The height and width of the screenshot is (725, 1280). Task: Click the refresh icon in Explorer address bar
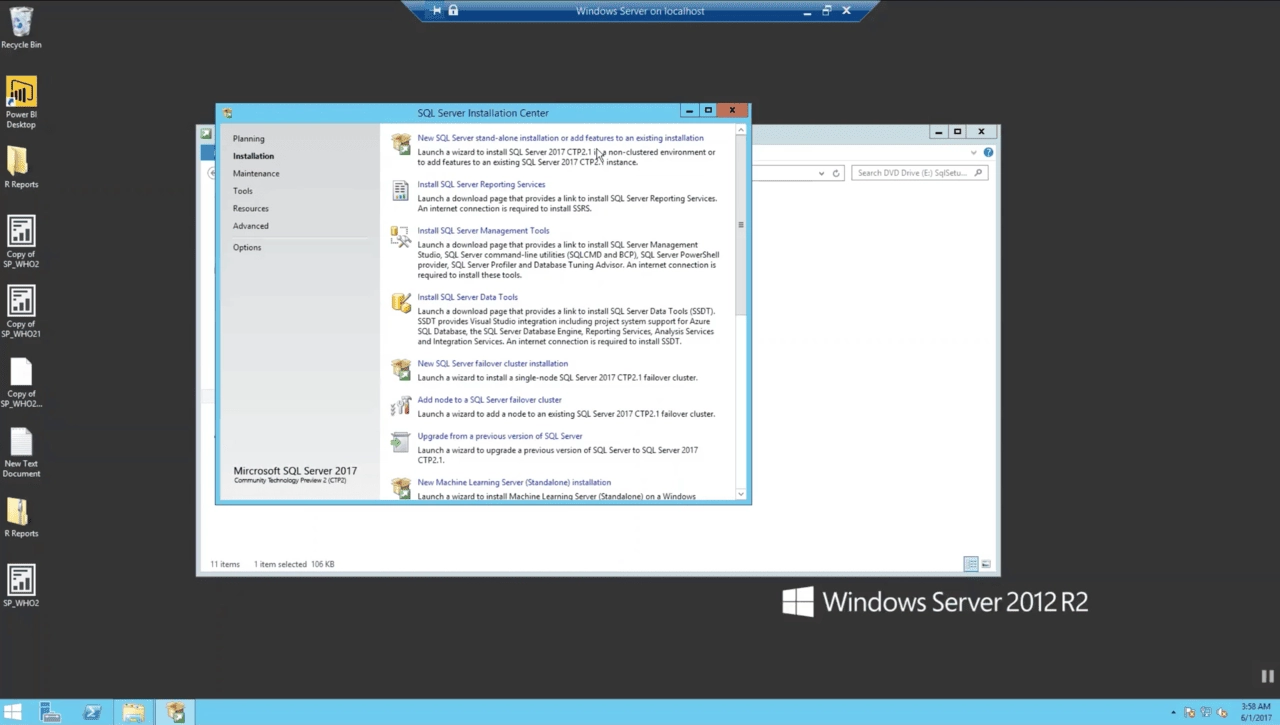tap(836, 173)
